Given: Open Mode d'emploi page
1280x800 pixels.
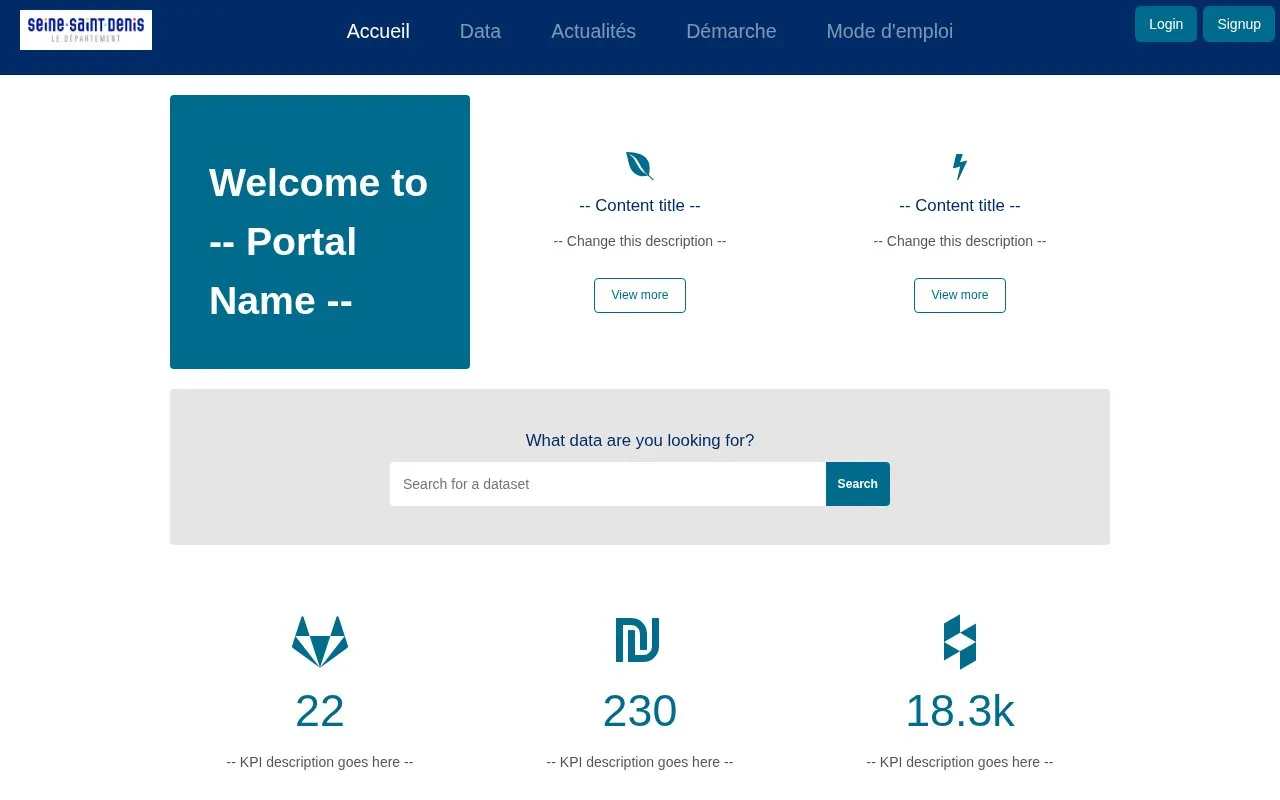Looking at the screenshot, I should [889, 31].
